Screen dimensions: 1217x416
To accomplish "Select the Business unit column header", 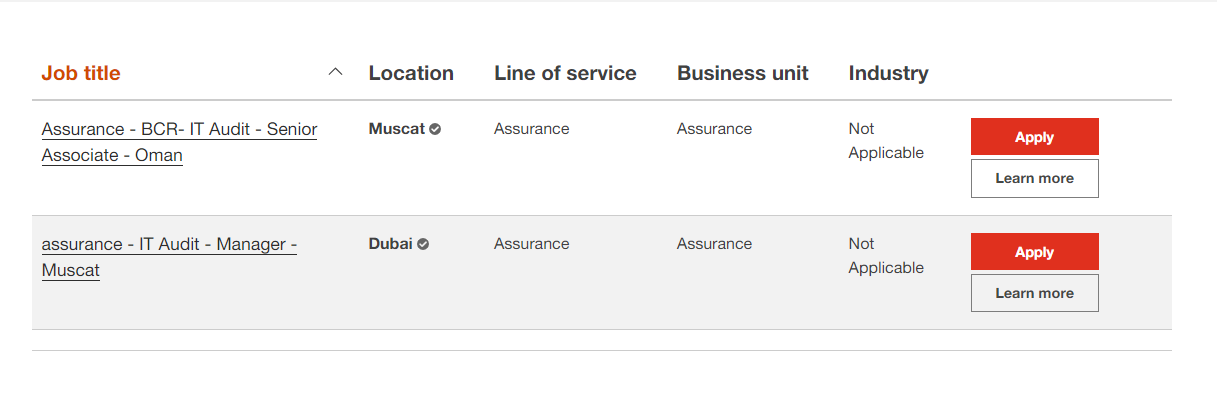I will click(x=743, y=73).
